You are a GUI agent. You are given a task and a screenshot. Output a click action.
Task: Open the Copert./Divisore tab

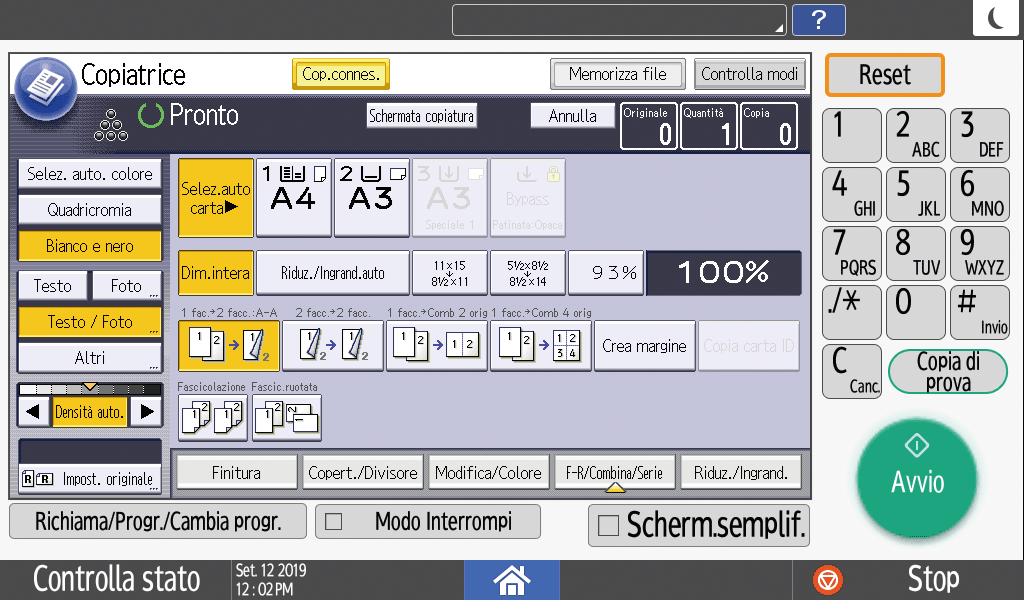(362, 473)
